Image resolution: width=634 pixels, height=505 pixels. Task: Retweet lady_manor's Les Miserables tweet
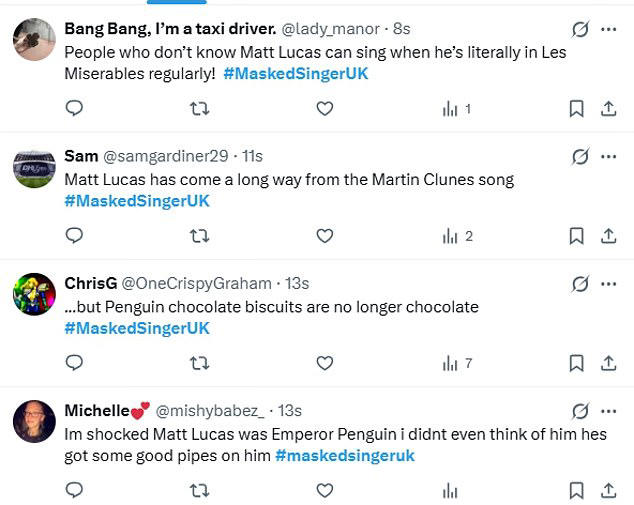coord(199,108)
